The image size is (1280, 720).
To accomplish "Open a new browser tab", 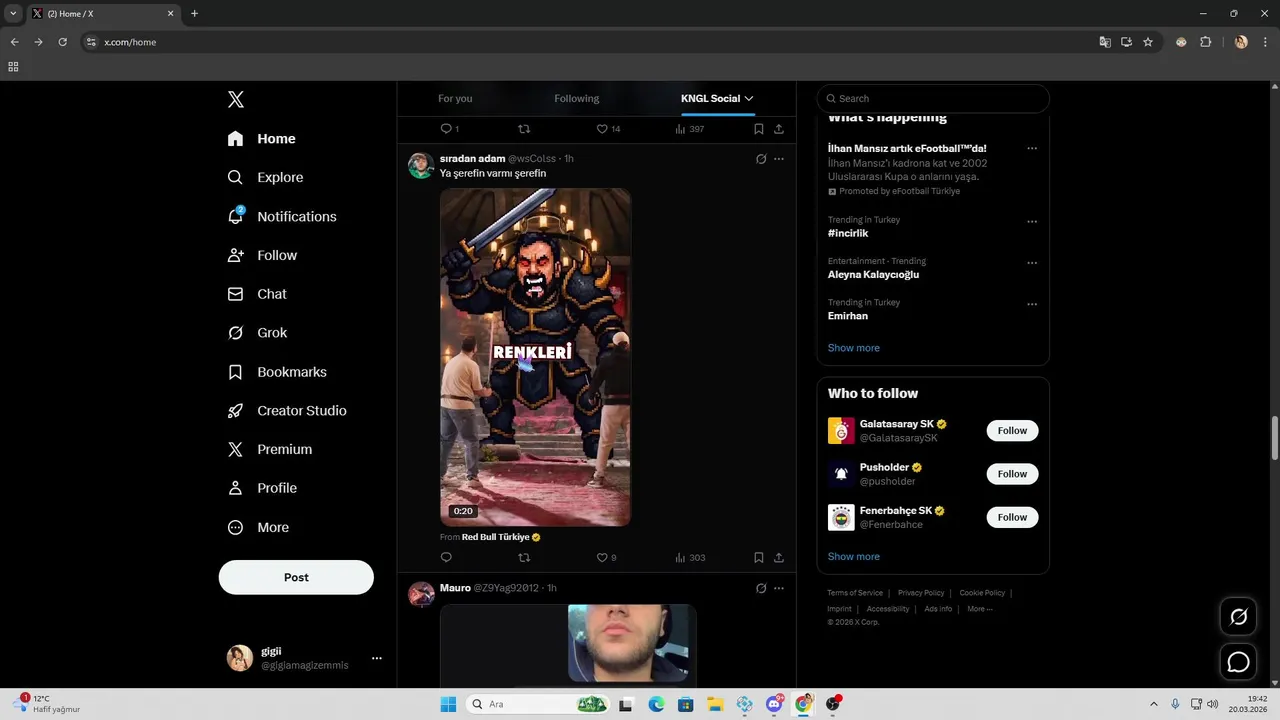I will (194, 14).
